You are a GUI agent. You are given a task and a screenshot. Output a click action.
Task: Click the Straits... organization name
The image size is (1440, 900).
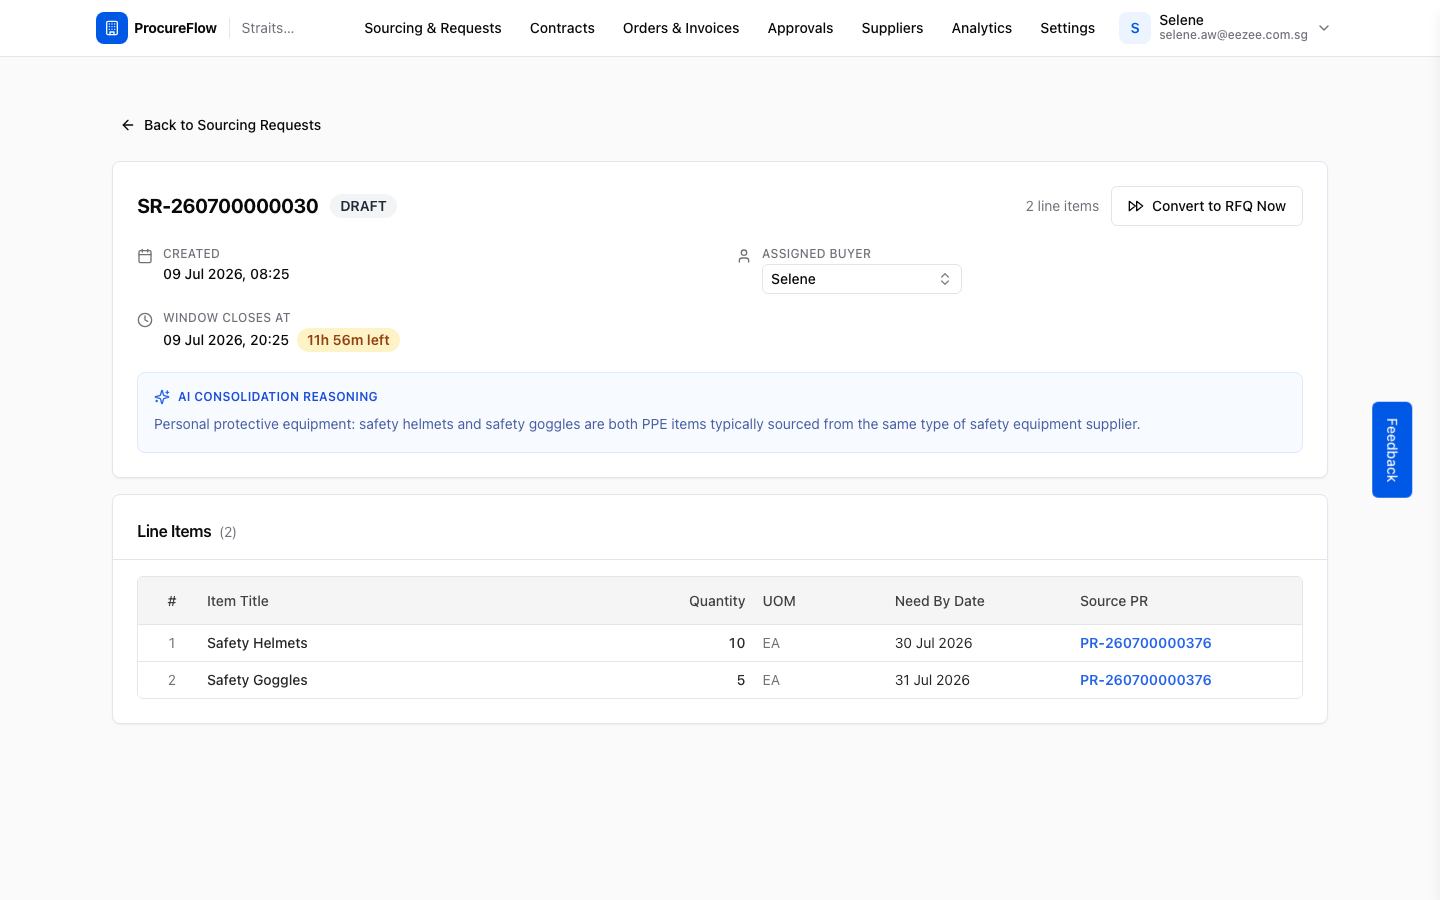[x=268, y=28]
